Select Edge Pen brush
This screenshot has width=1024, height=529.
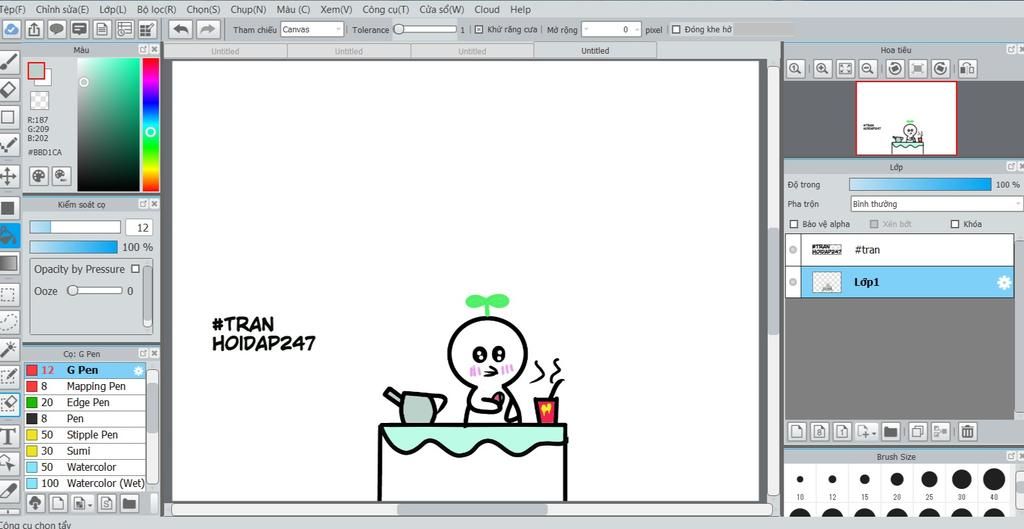[85, 402]
